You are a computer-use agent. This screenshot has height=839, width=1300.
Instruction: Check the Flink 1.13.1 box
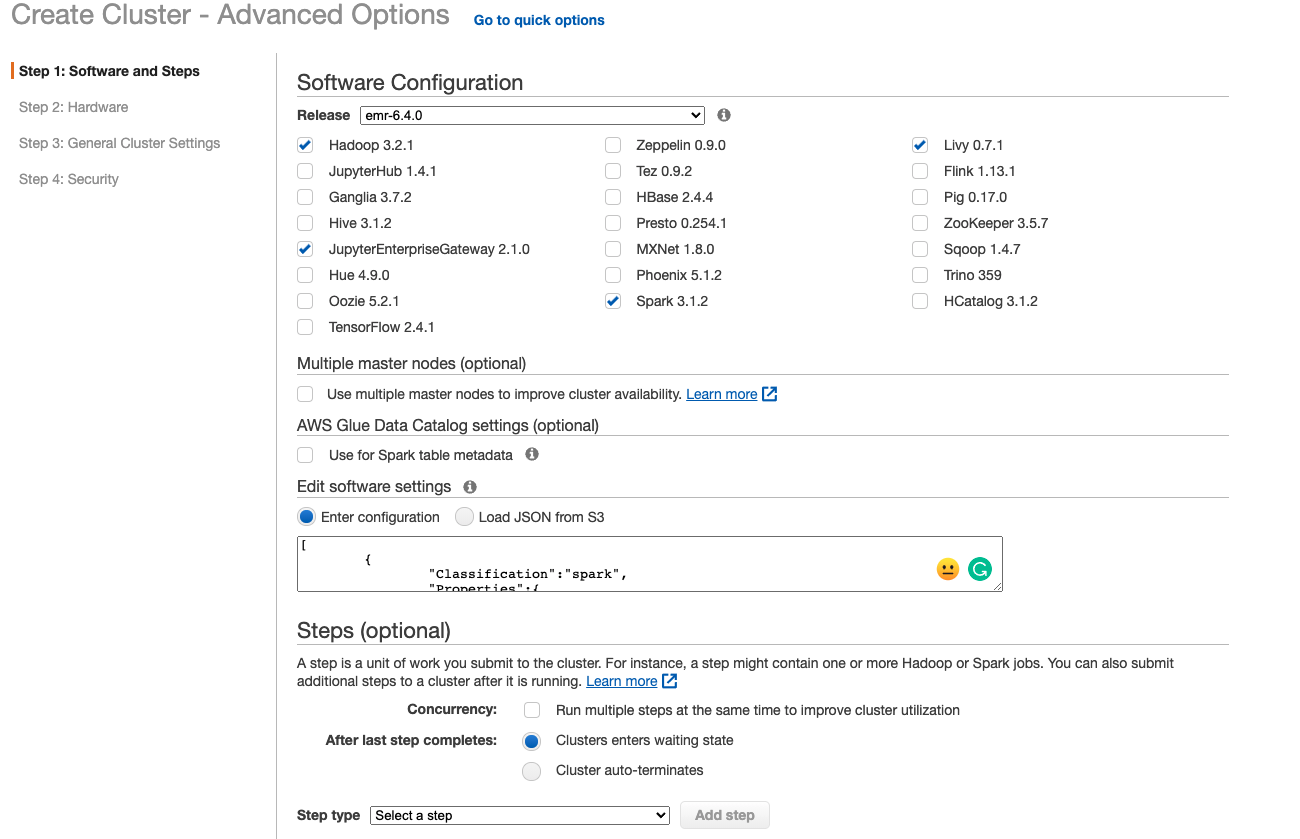(x=920, y=171)
